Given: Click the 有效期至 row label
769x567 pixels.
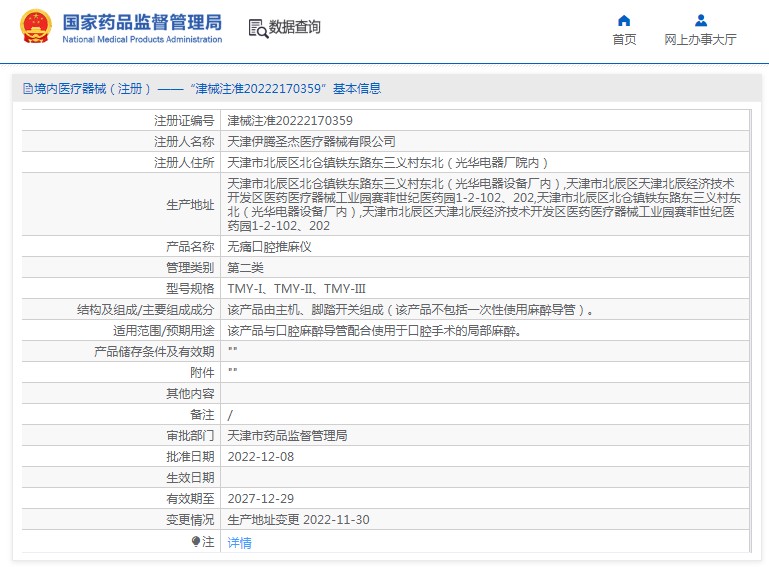Looking at the screenshot, I should (x=190, y=499).
